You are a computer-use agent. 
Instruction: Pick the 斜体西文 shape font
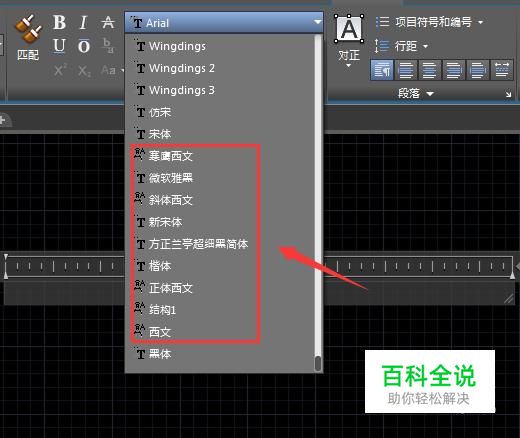220,200
